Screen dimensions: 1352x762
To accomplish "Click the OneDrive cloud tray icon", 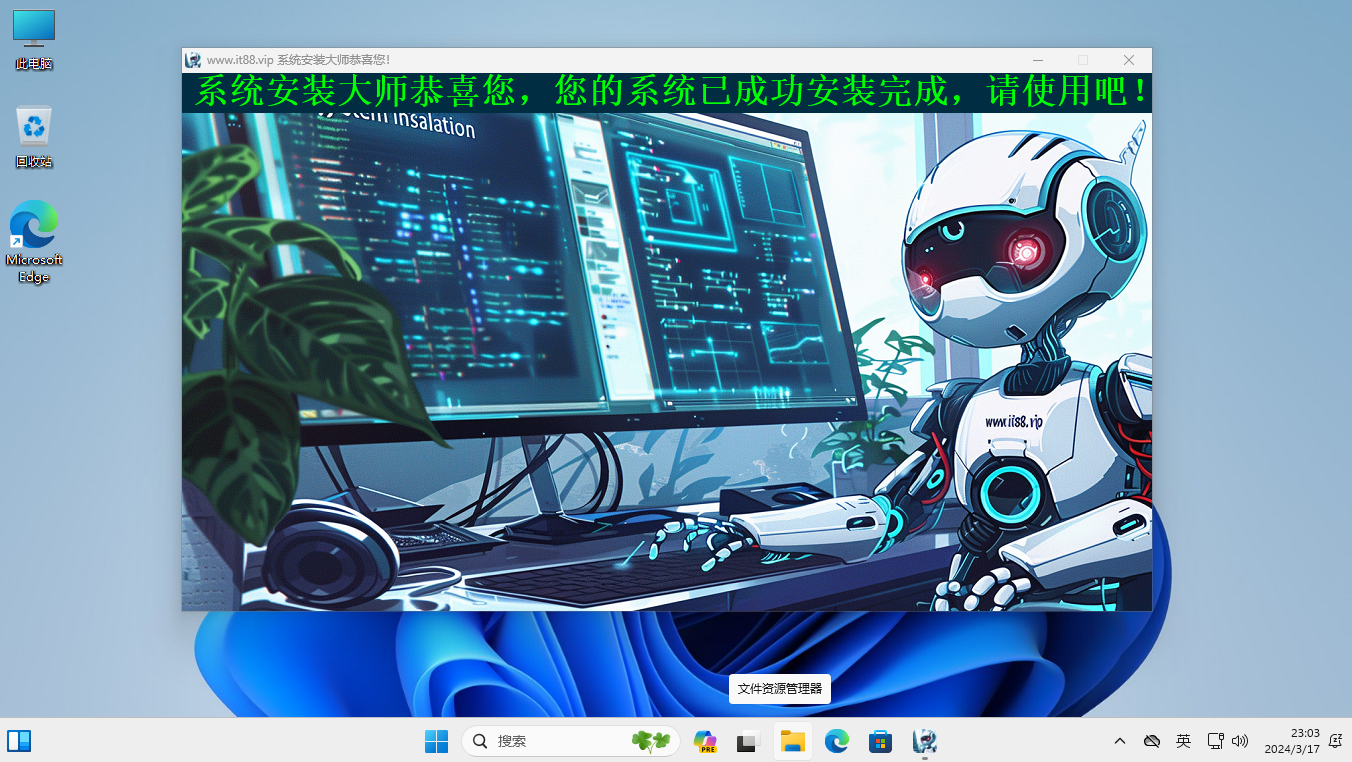I will coord(1152,741).
